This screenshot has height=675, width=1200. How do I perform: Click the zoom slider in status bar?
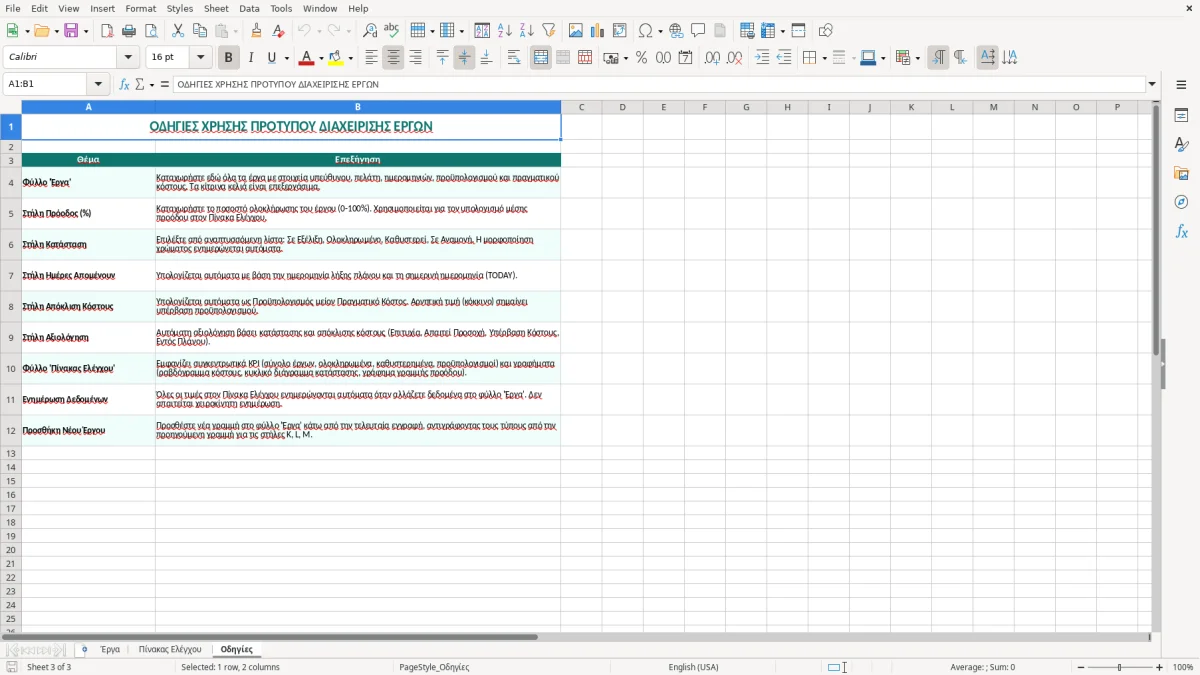tap(1120, 667)
